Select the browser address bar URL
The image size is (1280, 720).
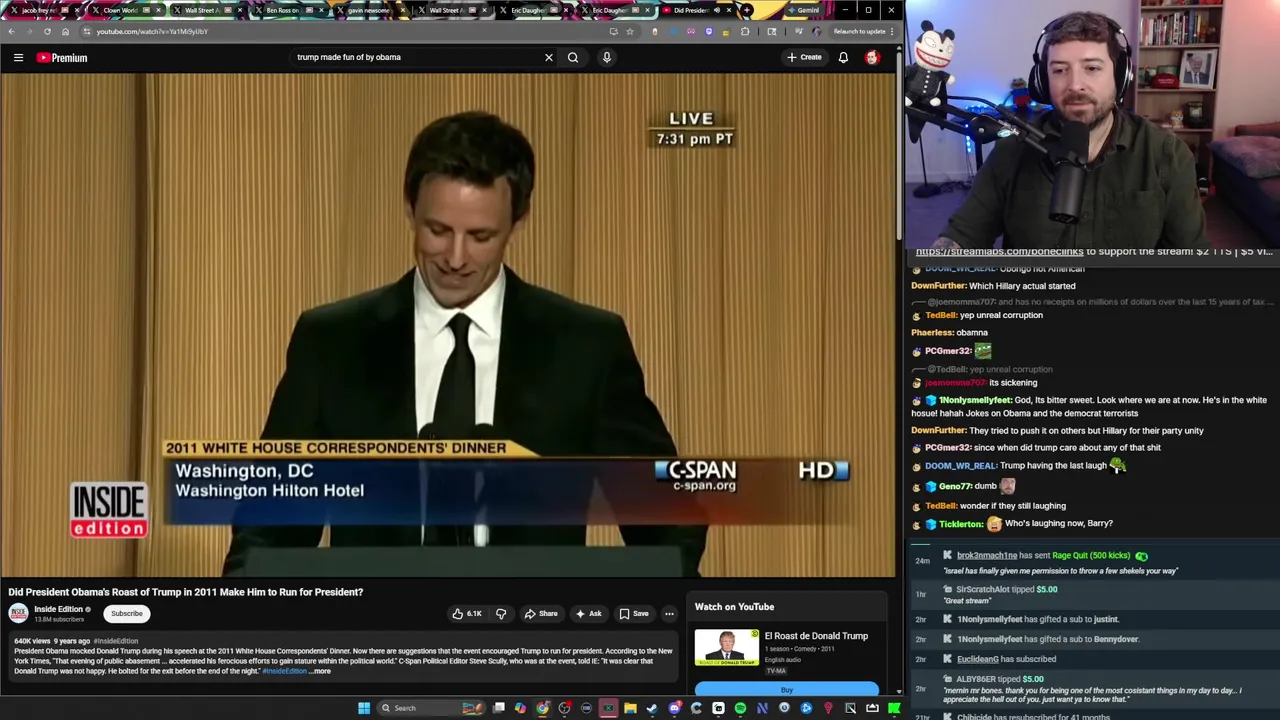pos(152,31)
